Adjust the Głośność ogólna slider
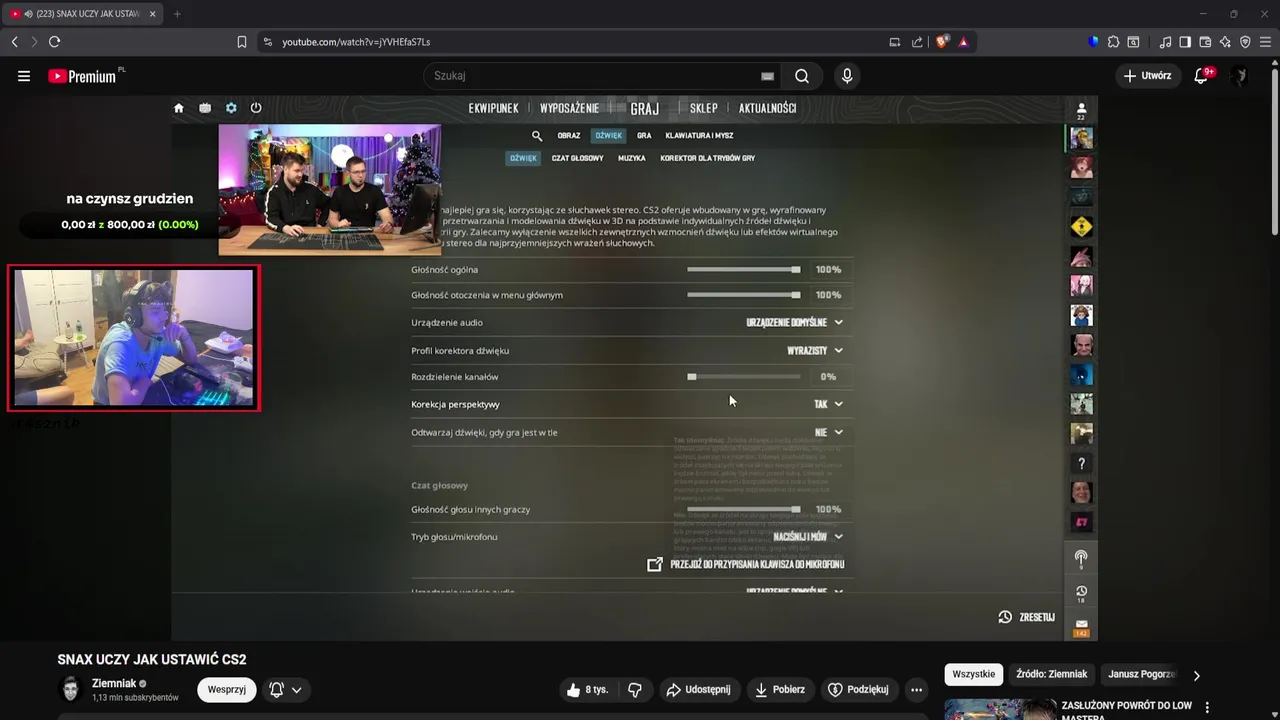Screen dimensions: 1280x720 744,270
